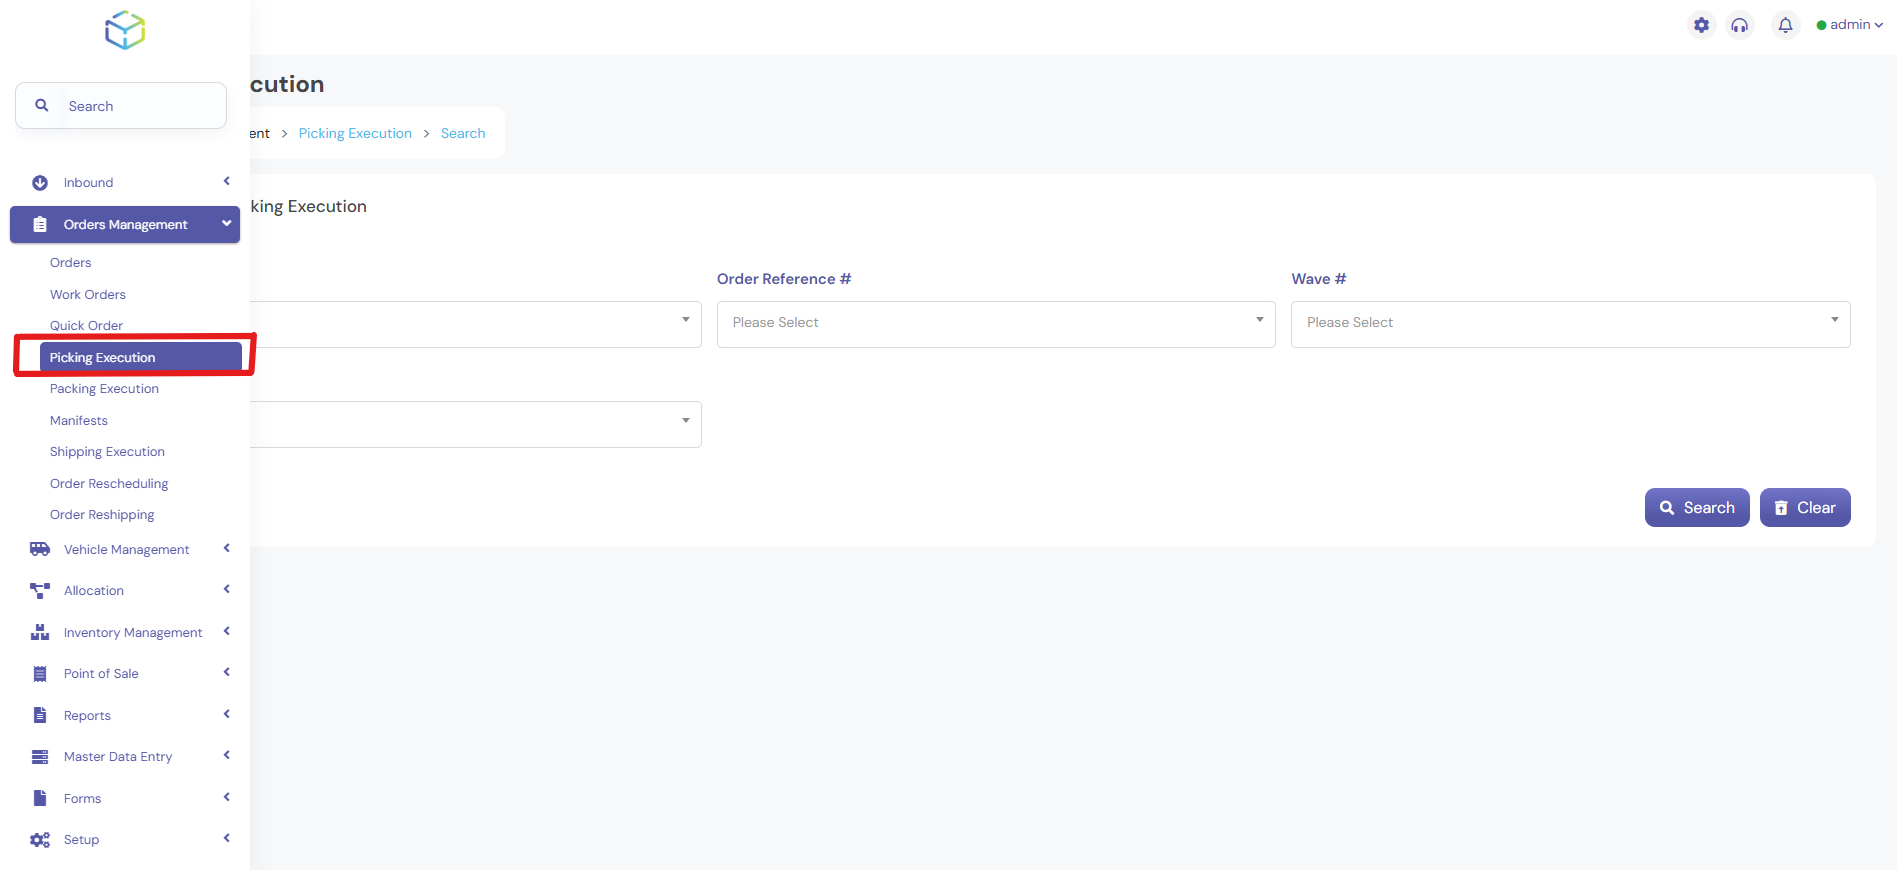This screenshot has height=870, width=1897.
Task: Click the settings gear icon in header
Action: click(1701, 25)
